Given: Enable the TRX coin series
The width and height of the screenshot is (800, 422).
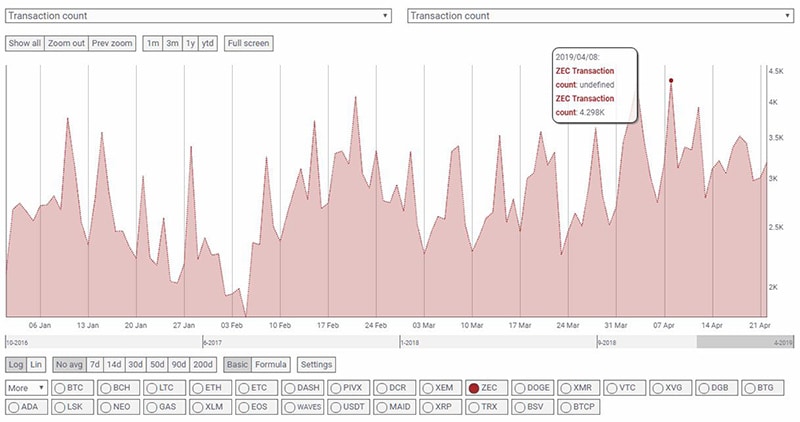Looking at the screenshot, I should [486, 407].
